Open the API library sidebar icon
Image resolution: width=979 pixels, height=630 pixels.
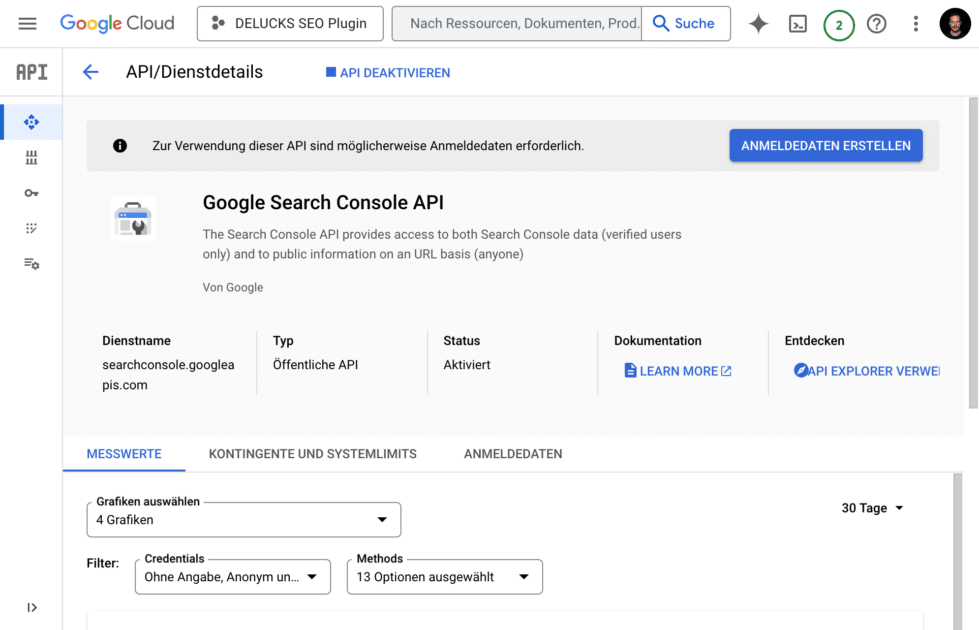31,157
